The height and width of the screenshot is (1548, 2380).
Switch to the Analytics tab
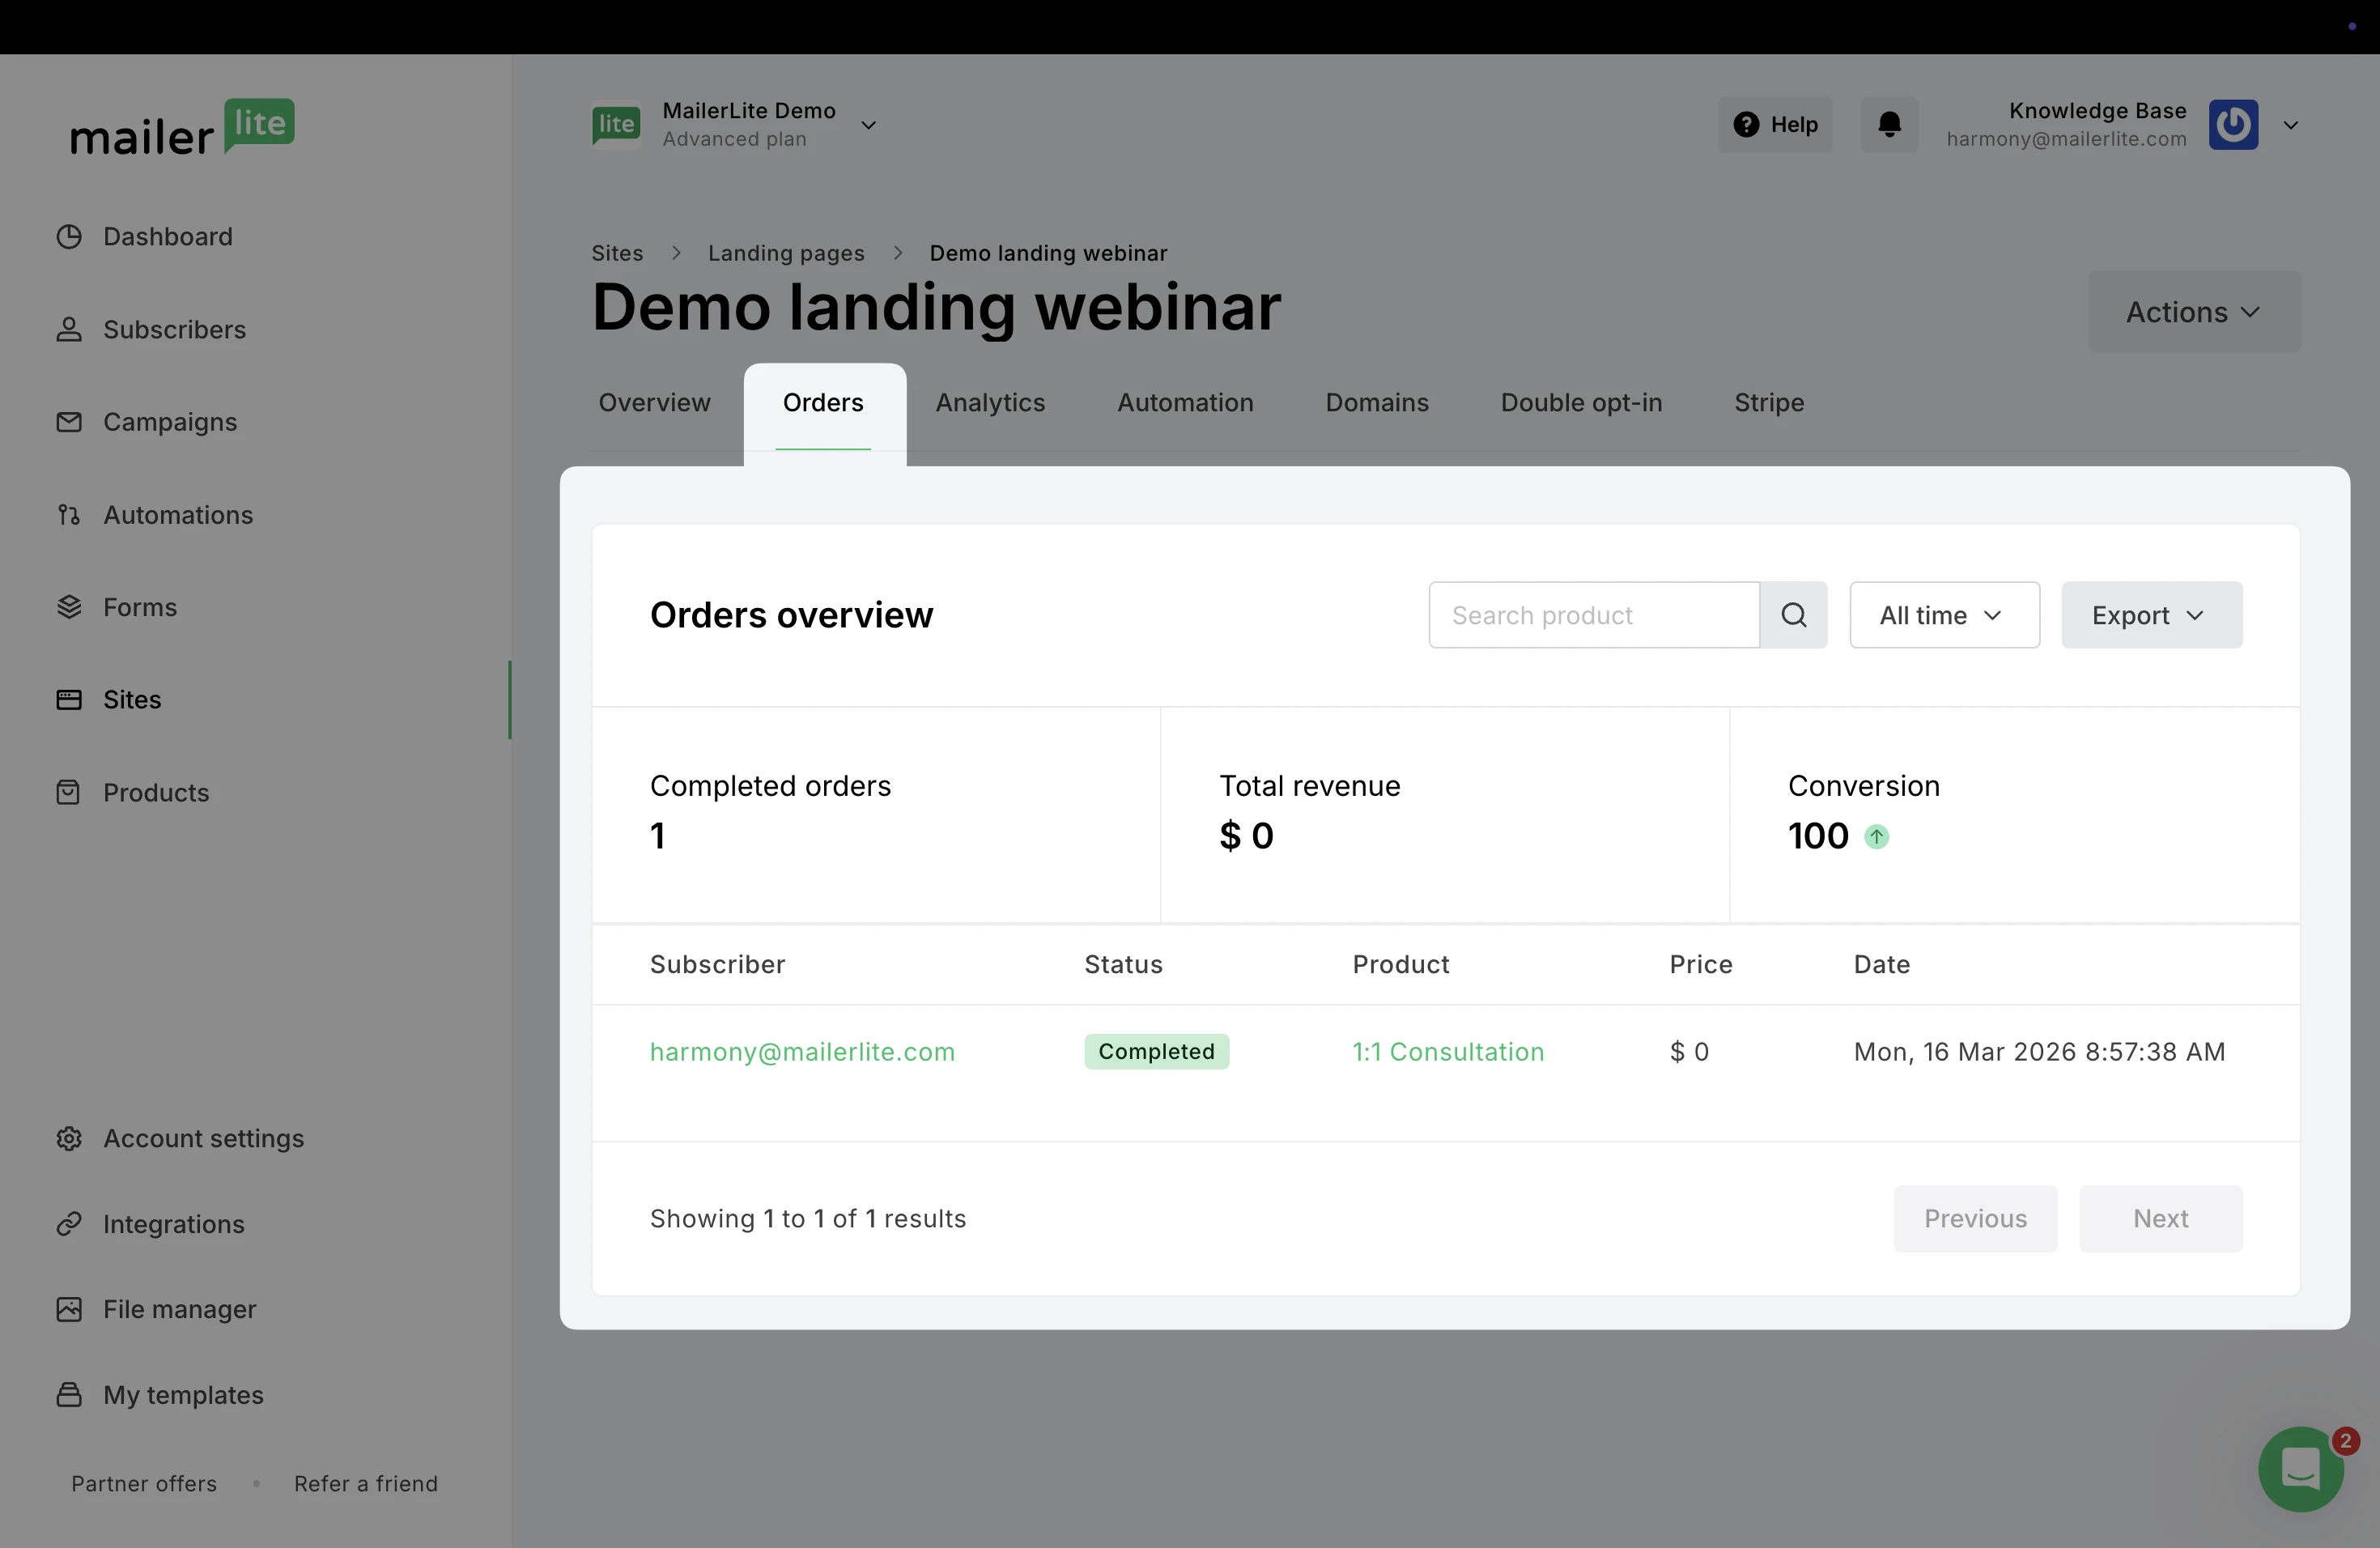(989, 403)
